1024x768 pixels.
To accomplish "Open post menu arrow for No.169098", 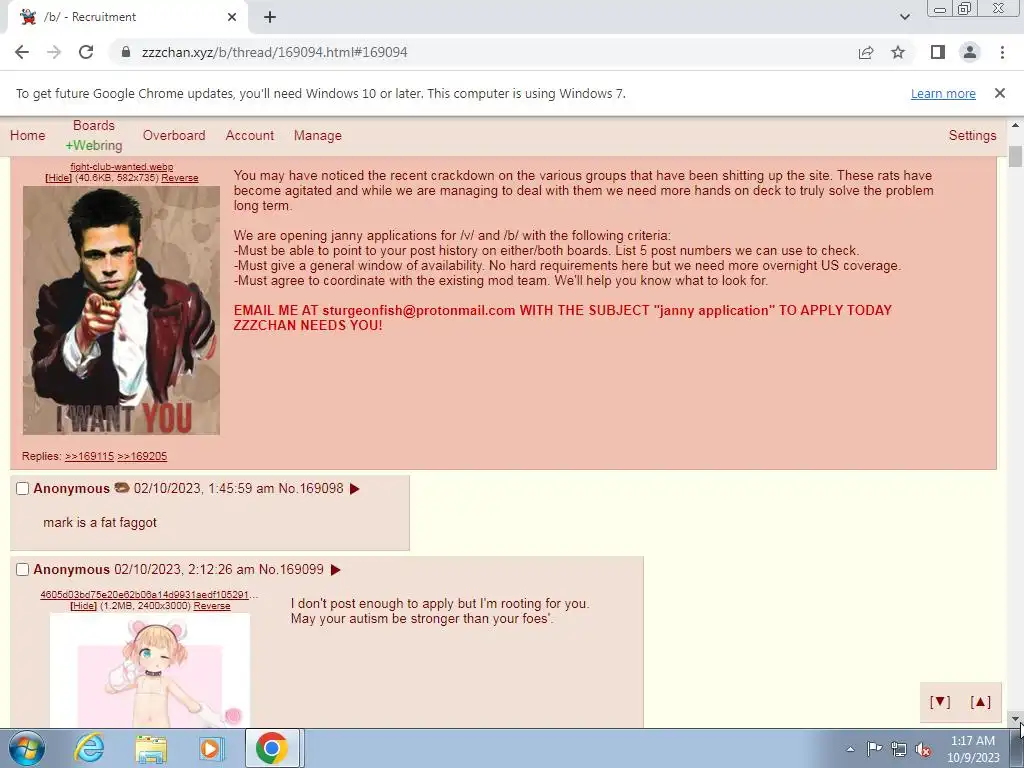I will (355, 488).
